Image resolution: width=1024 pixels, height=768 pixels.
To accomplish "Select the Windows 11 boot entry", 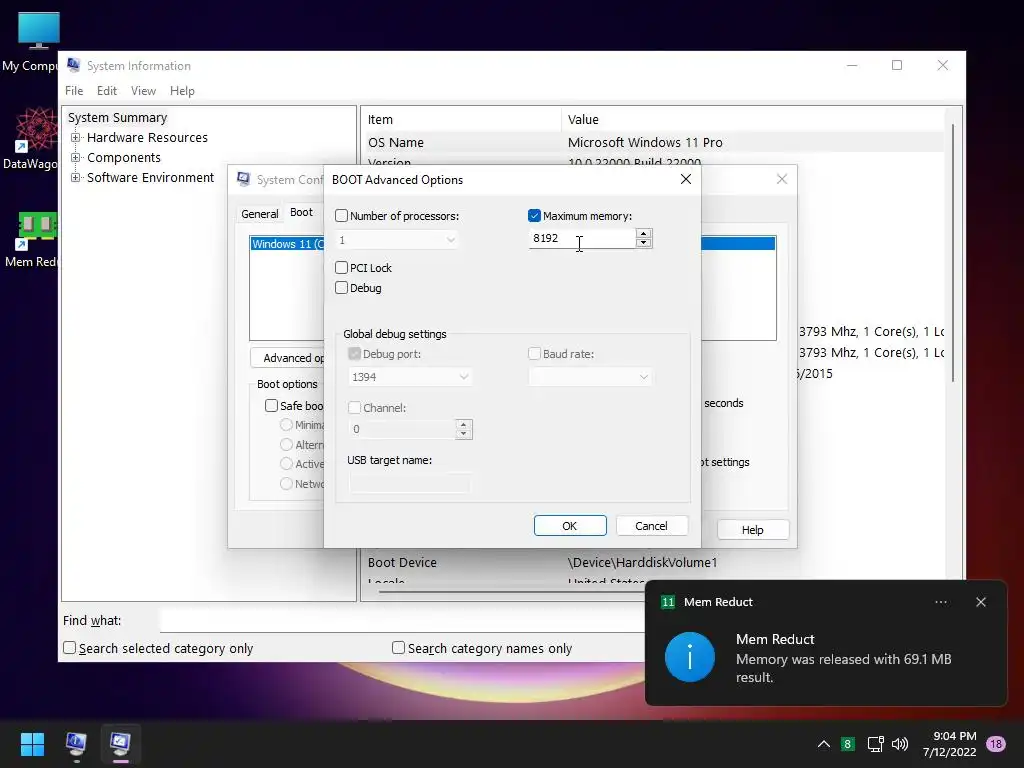I will pos(287,244).
